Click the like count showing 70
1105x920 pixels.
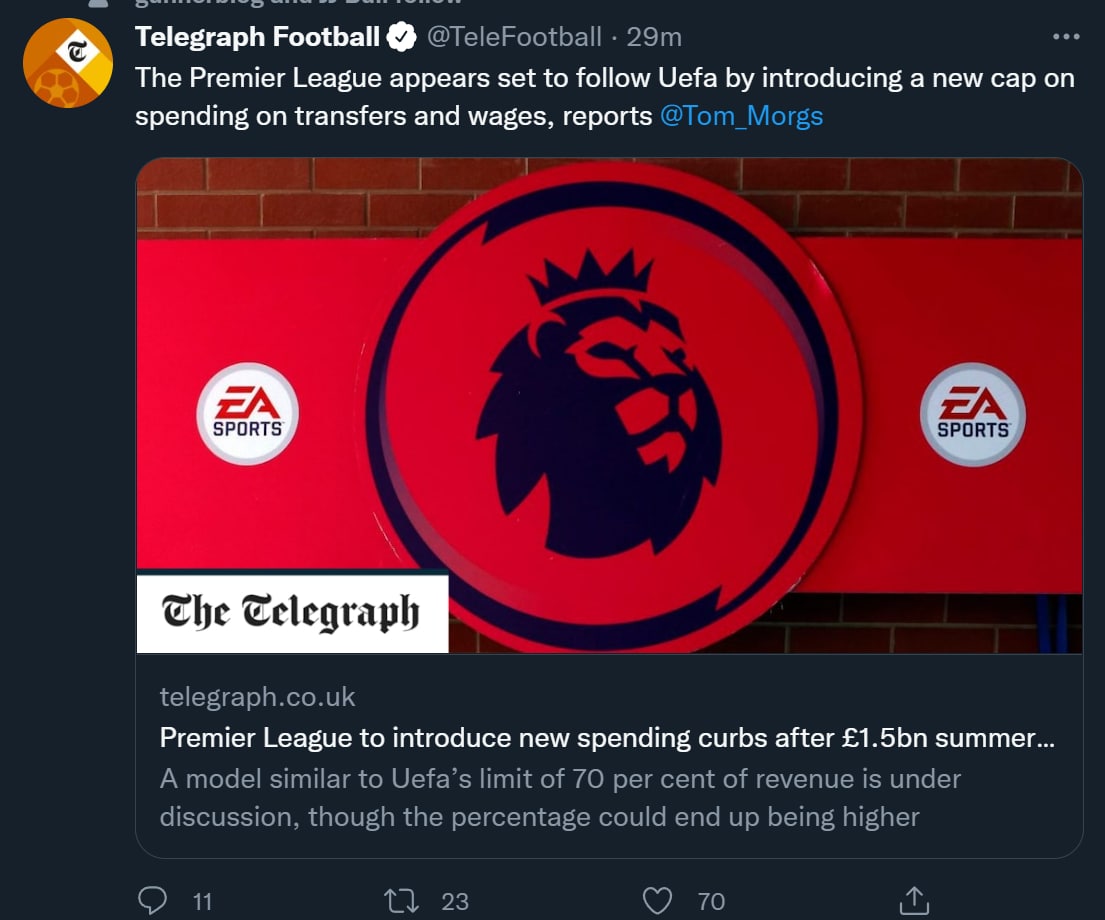(x=711, y=901)
